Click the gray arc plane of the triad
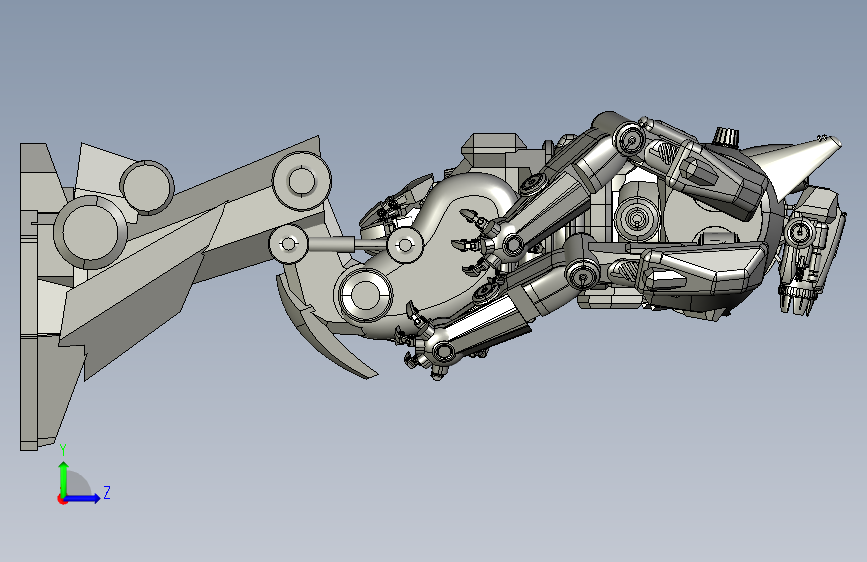 pyautogui.click(x=79, y=483)
